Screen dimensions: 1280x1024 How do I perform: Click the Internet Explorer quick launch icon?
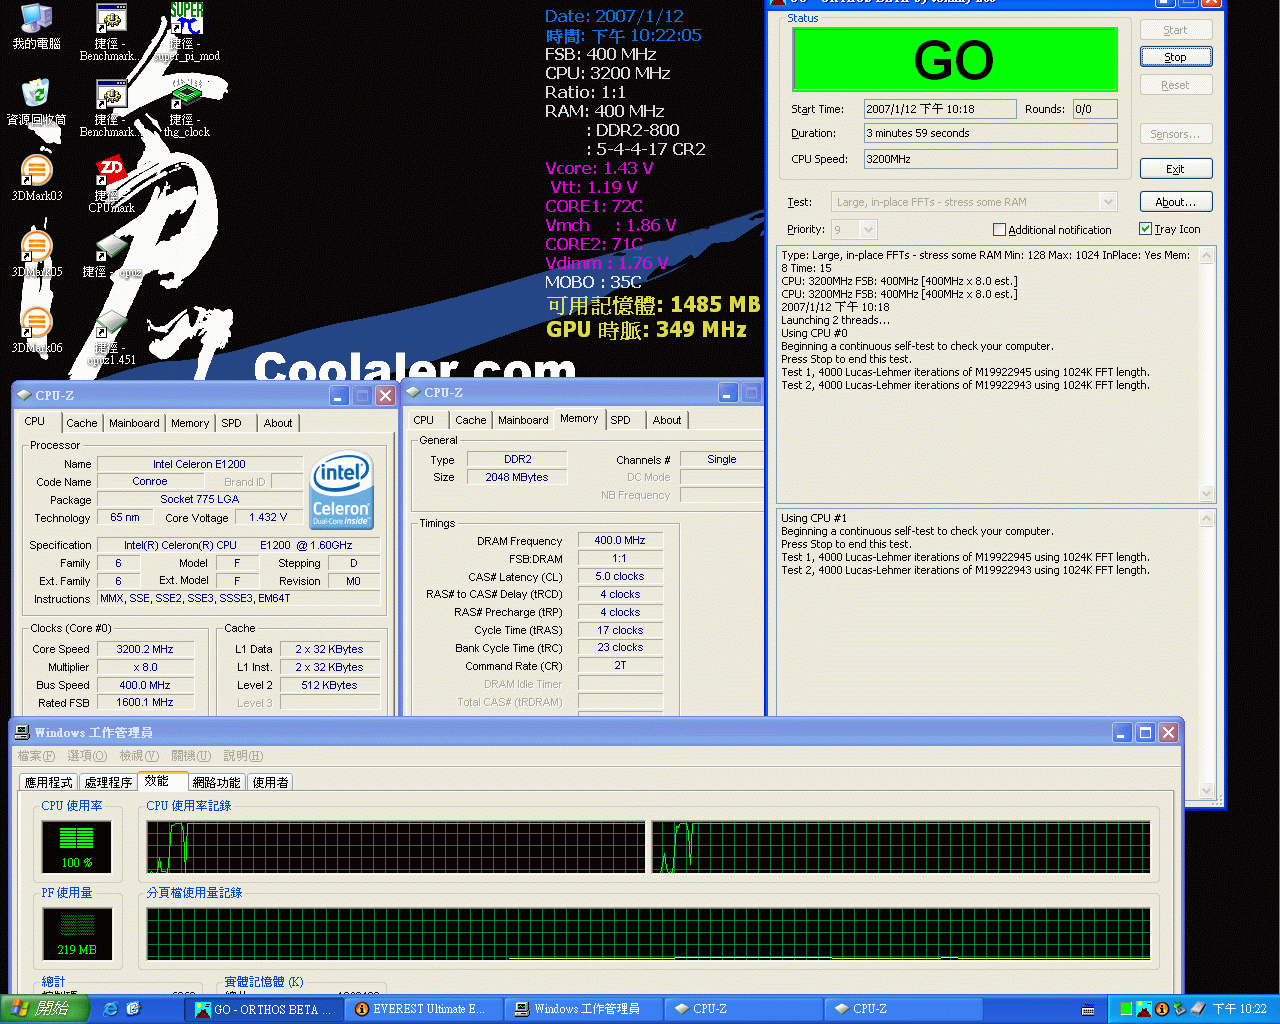[x=110, y=1009]
